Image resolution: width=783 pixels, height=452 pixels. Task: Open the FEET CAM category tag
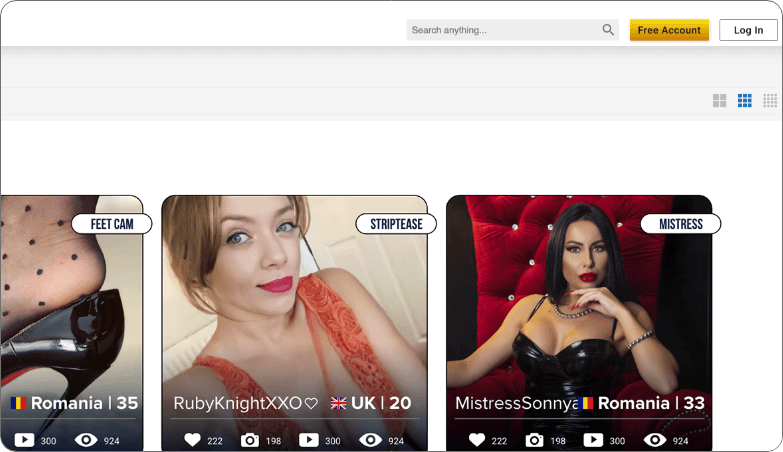(111, 224)
